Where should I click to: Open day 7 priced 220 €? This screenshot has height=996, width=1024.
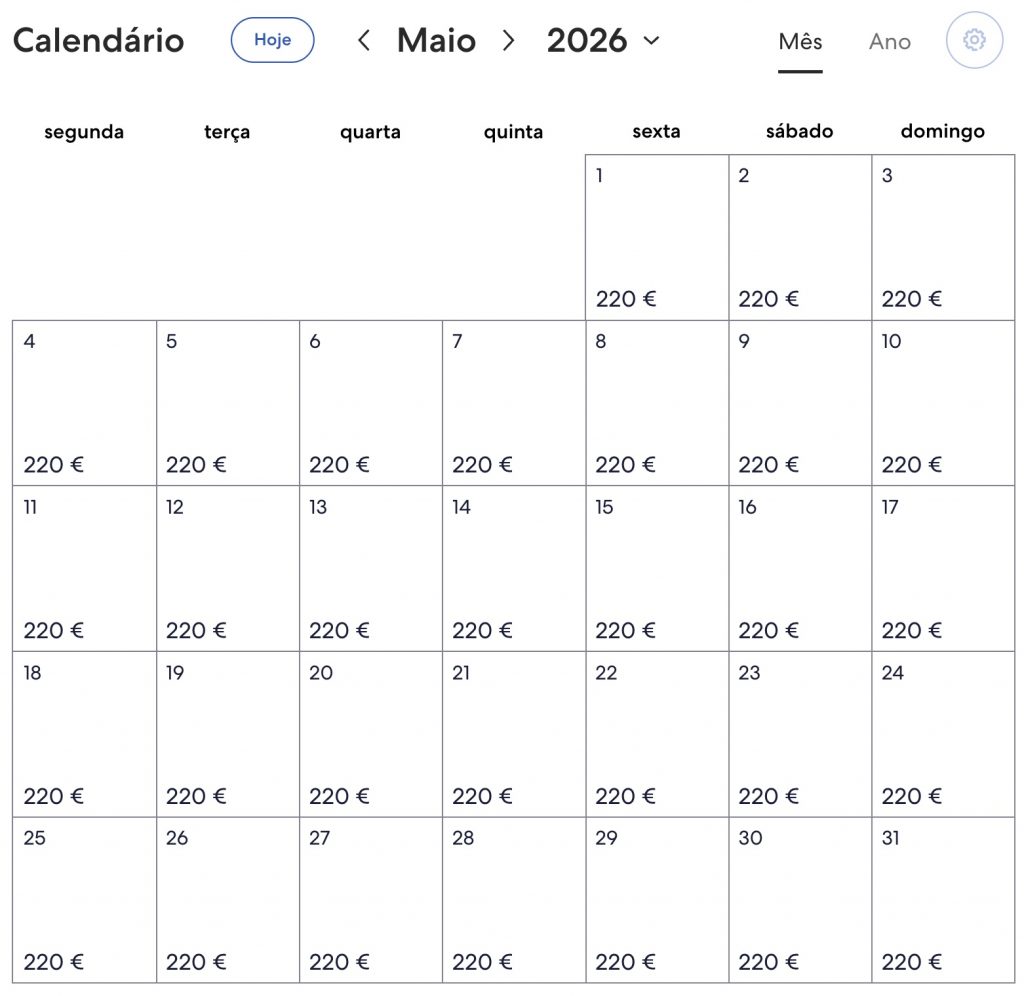pos(514,403)
